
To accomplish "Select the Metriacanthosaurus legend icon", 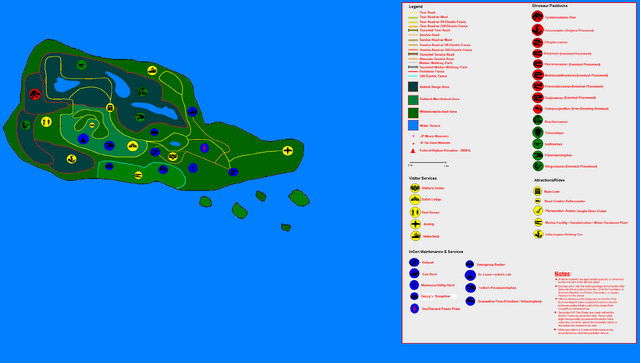I will point(538,75).
